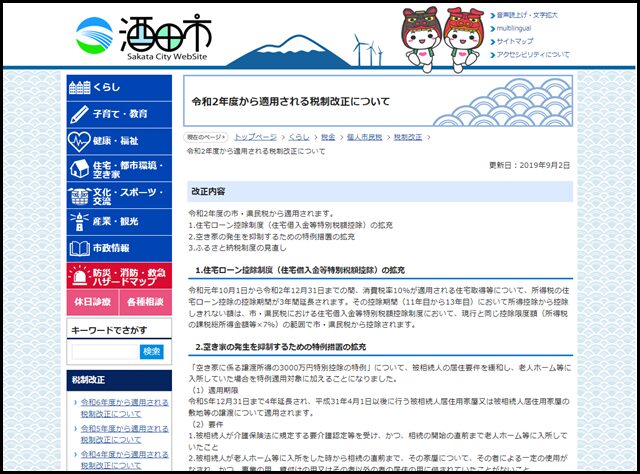Select the pencil icon for 子育て・教育

[79, 114]
